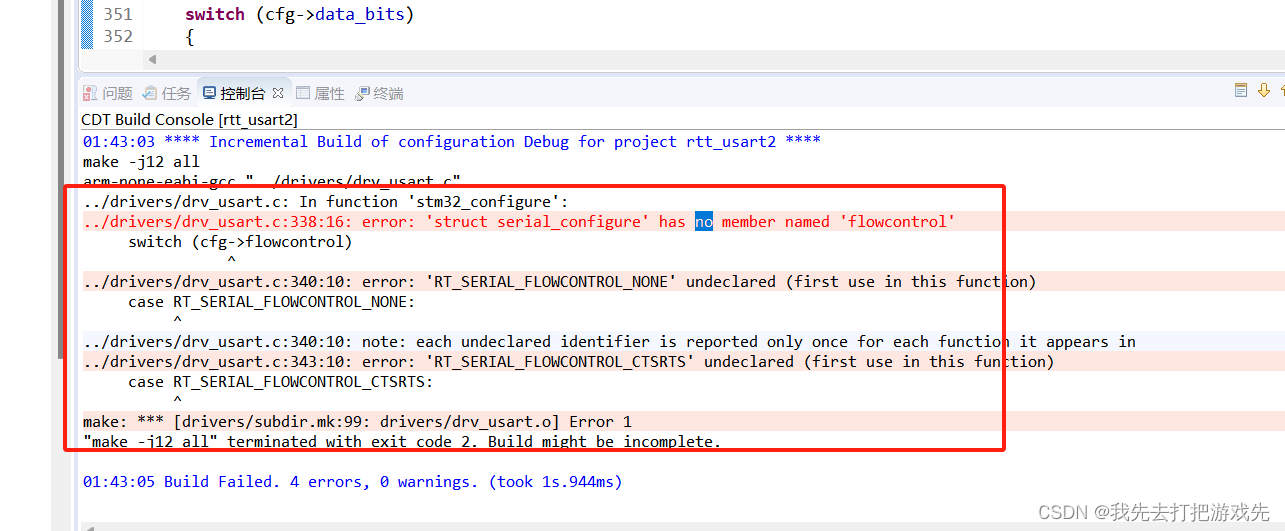
Task: Click line number 352 in the editor gutter
Action: point(118,36)
